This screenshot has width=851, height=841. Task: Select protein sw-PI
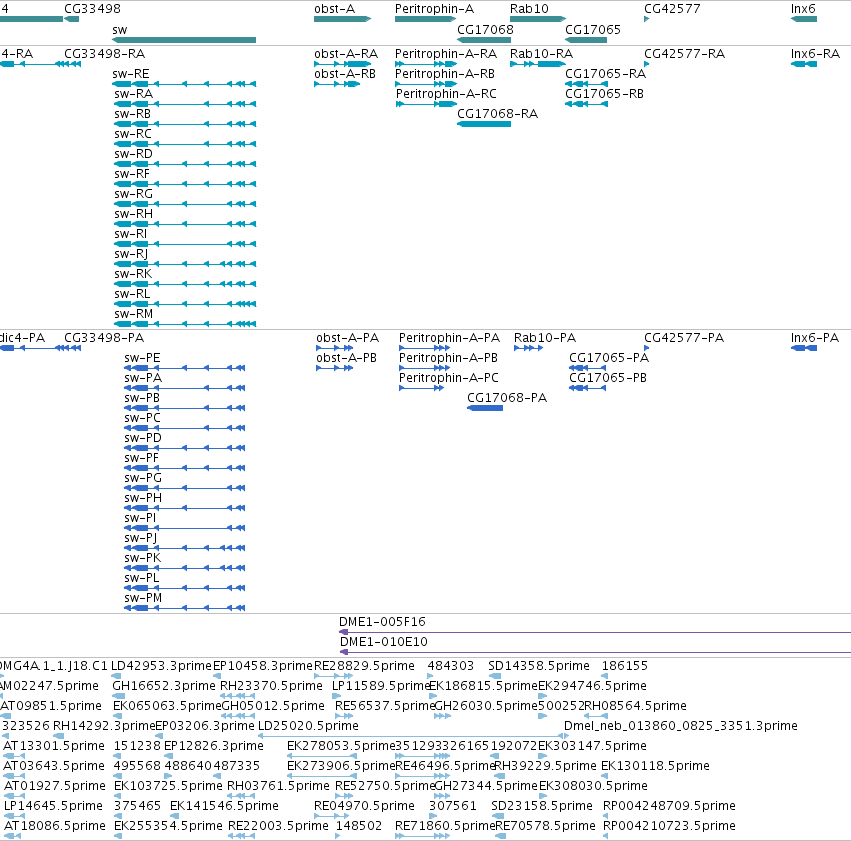[185, 528]
